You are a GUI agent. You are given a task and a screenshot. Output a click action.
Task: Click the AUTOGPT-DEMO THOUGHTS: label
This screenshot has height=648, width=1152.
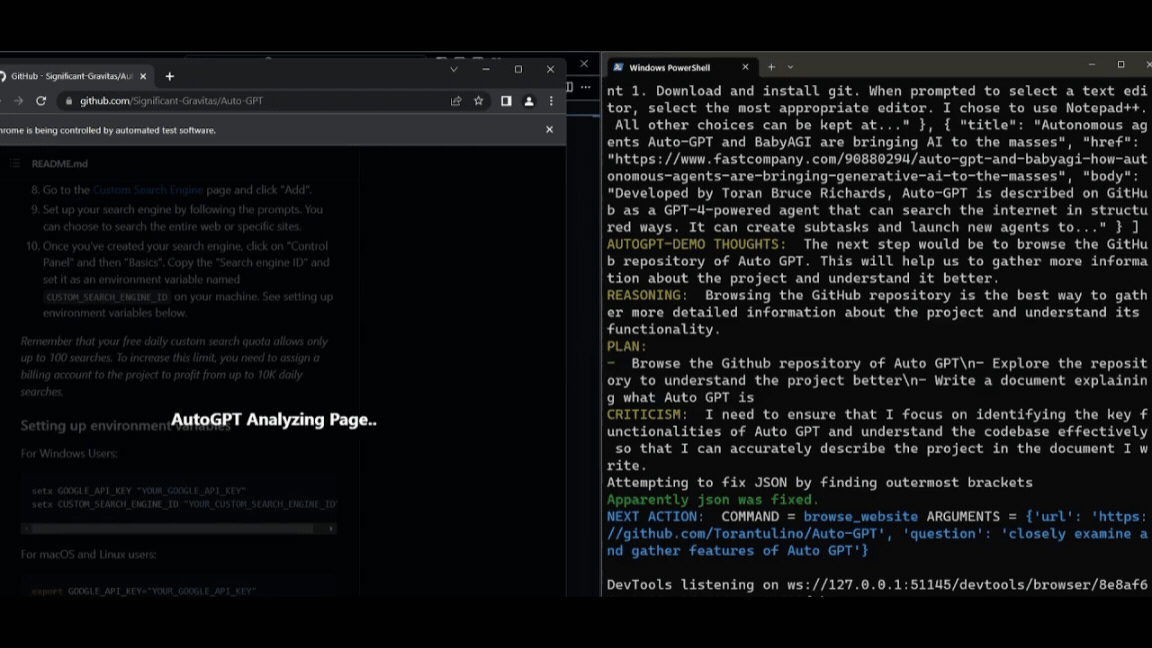[696, 244]
